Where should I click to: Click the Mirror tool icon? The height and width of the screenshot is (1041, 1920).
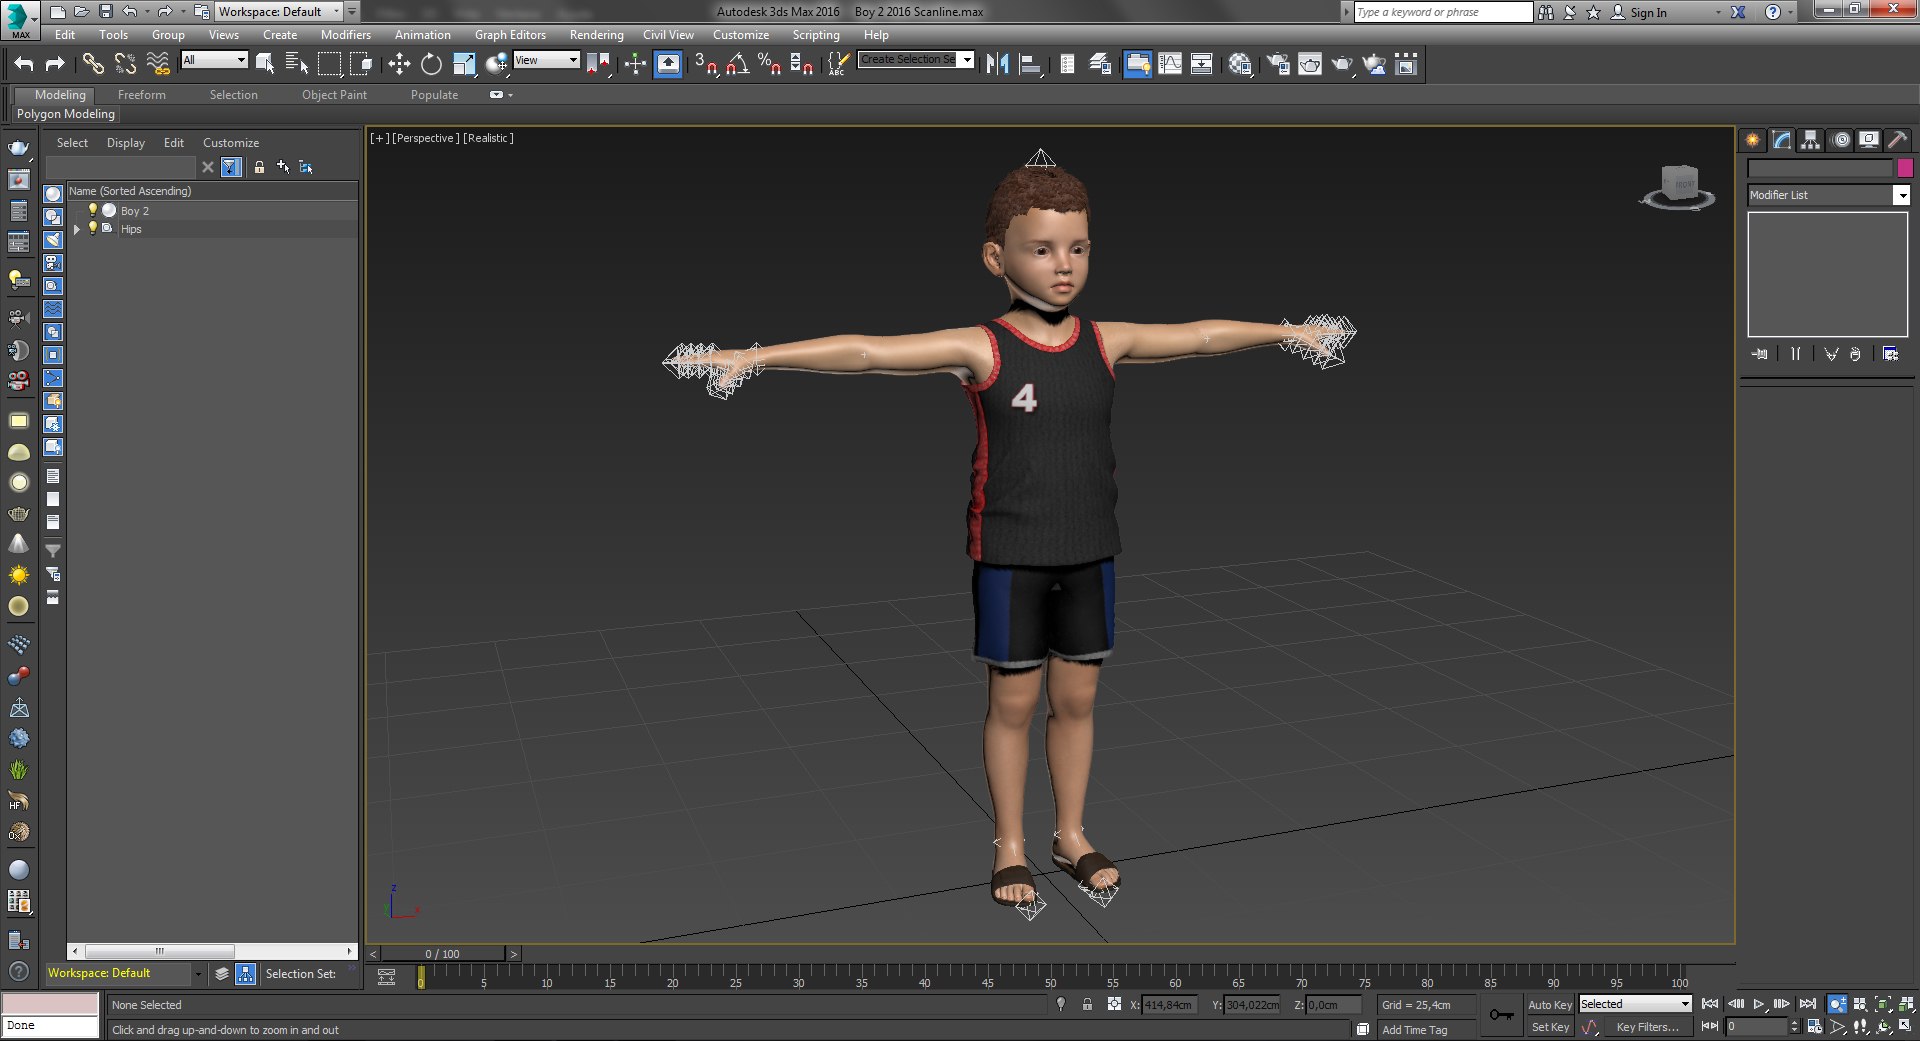pos(997,64)
